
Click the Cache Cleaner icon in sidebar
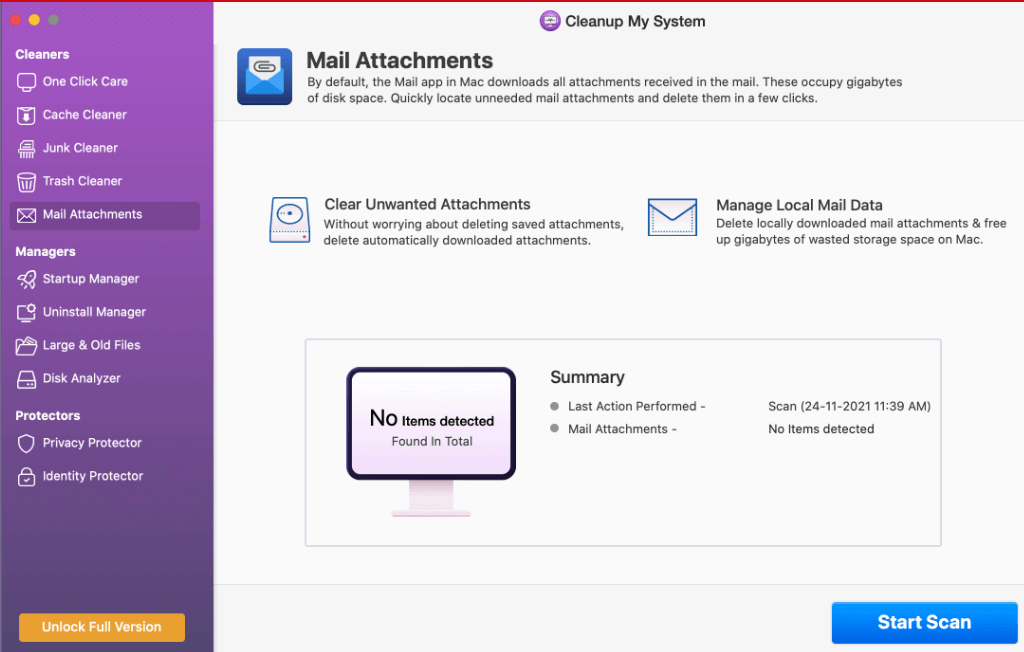(26, 116)
